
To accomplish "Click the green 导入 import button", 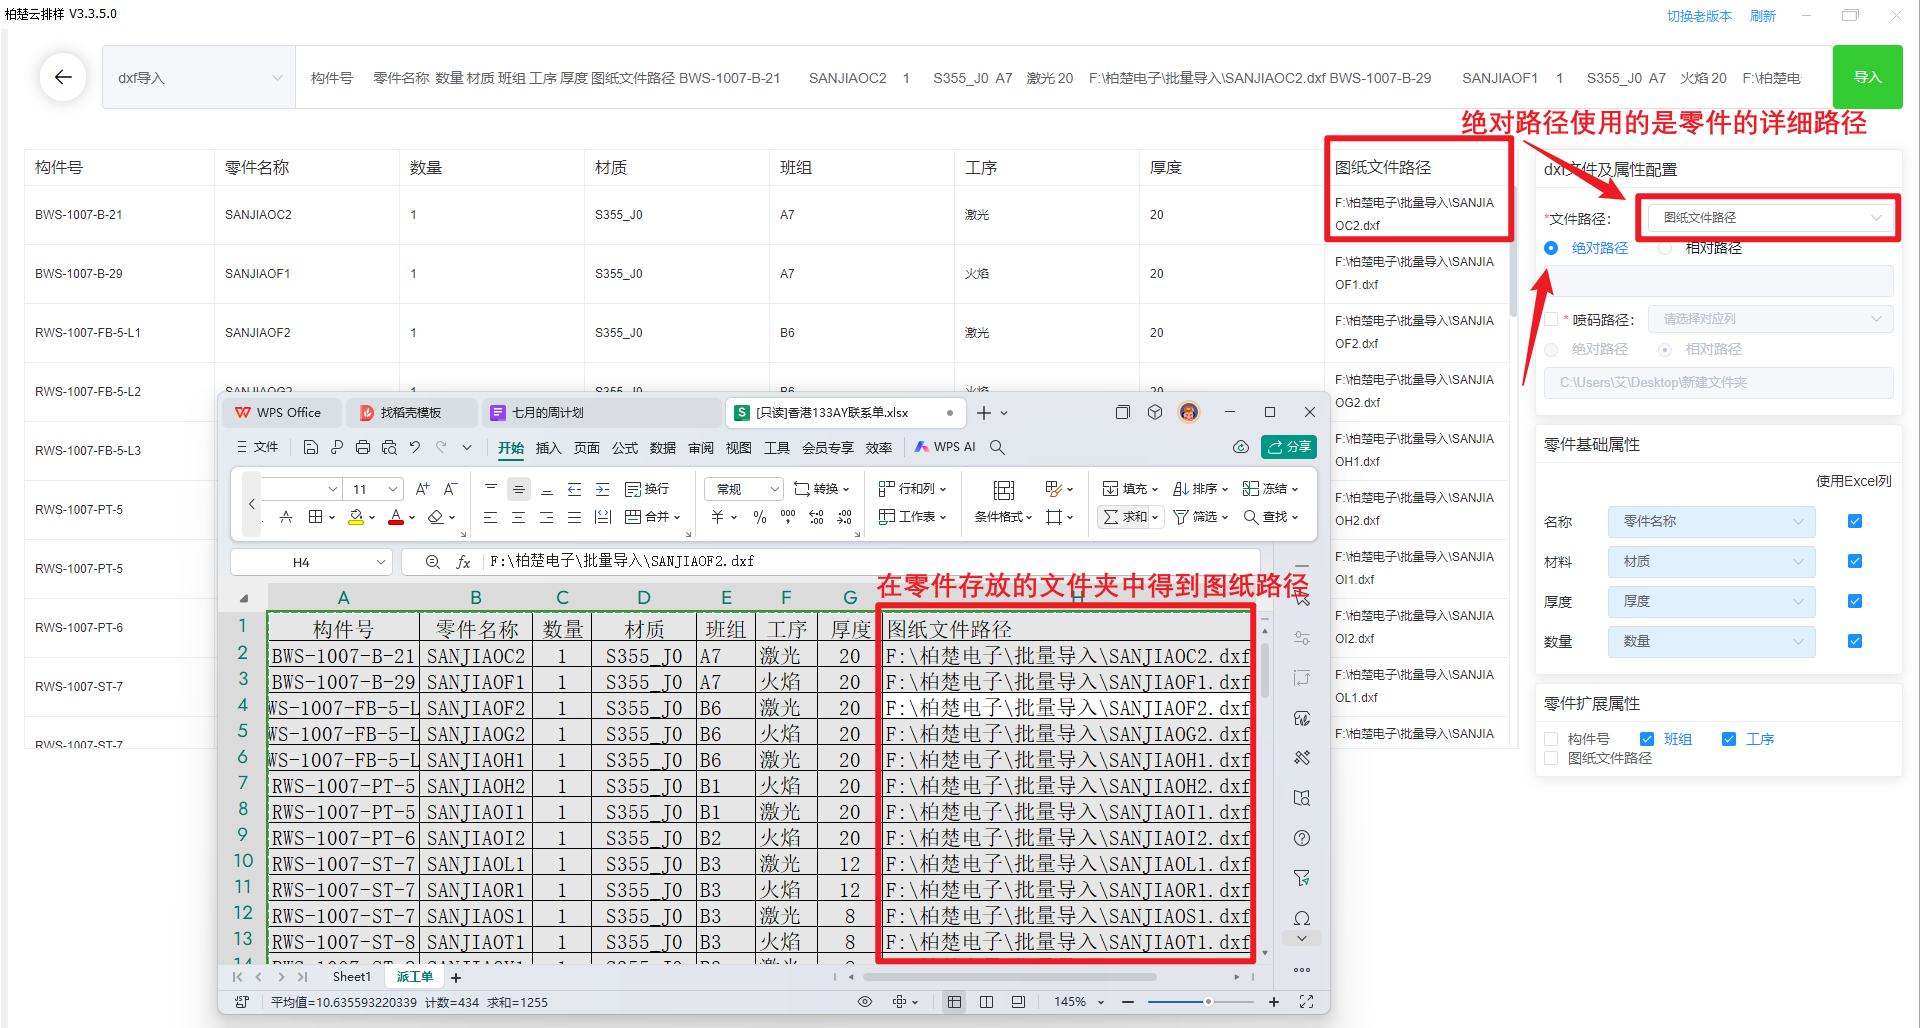I will pos(1867,77).
